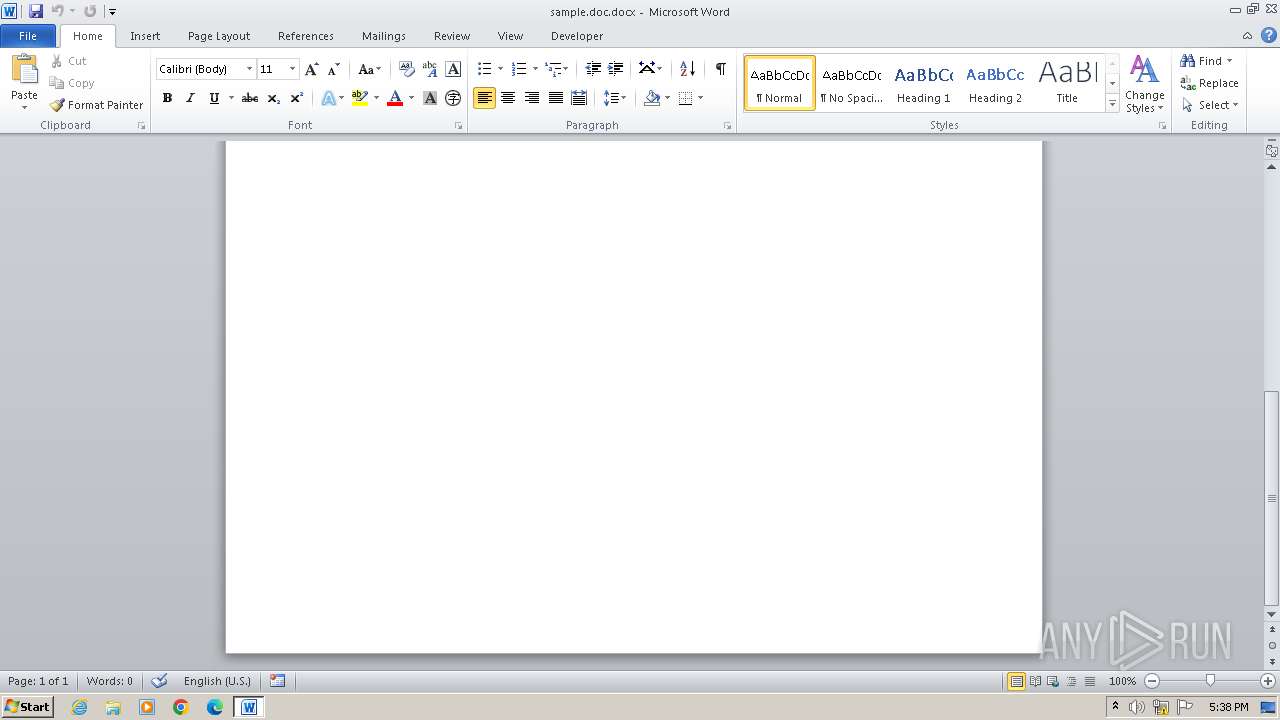
Task: Select the Format Painter tool
Action: click(x=96, y=105)
